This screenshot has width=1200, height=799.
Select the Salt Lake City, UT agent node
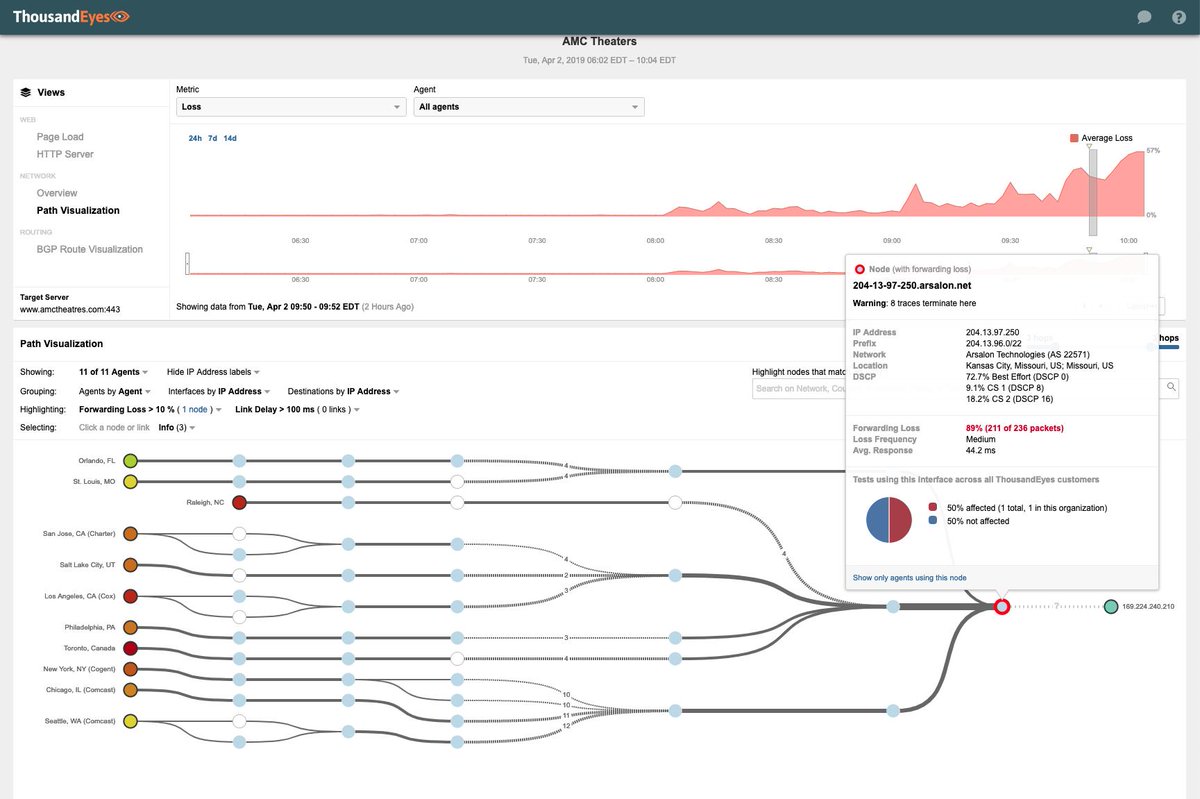point(130,565)
